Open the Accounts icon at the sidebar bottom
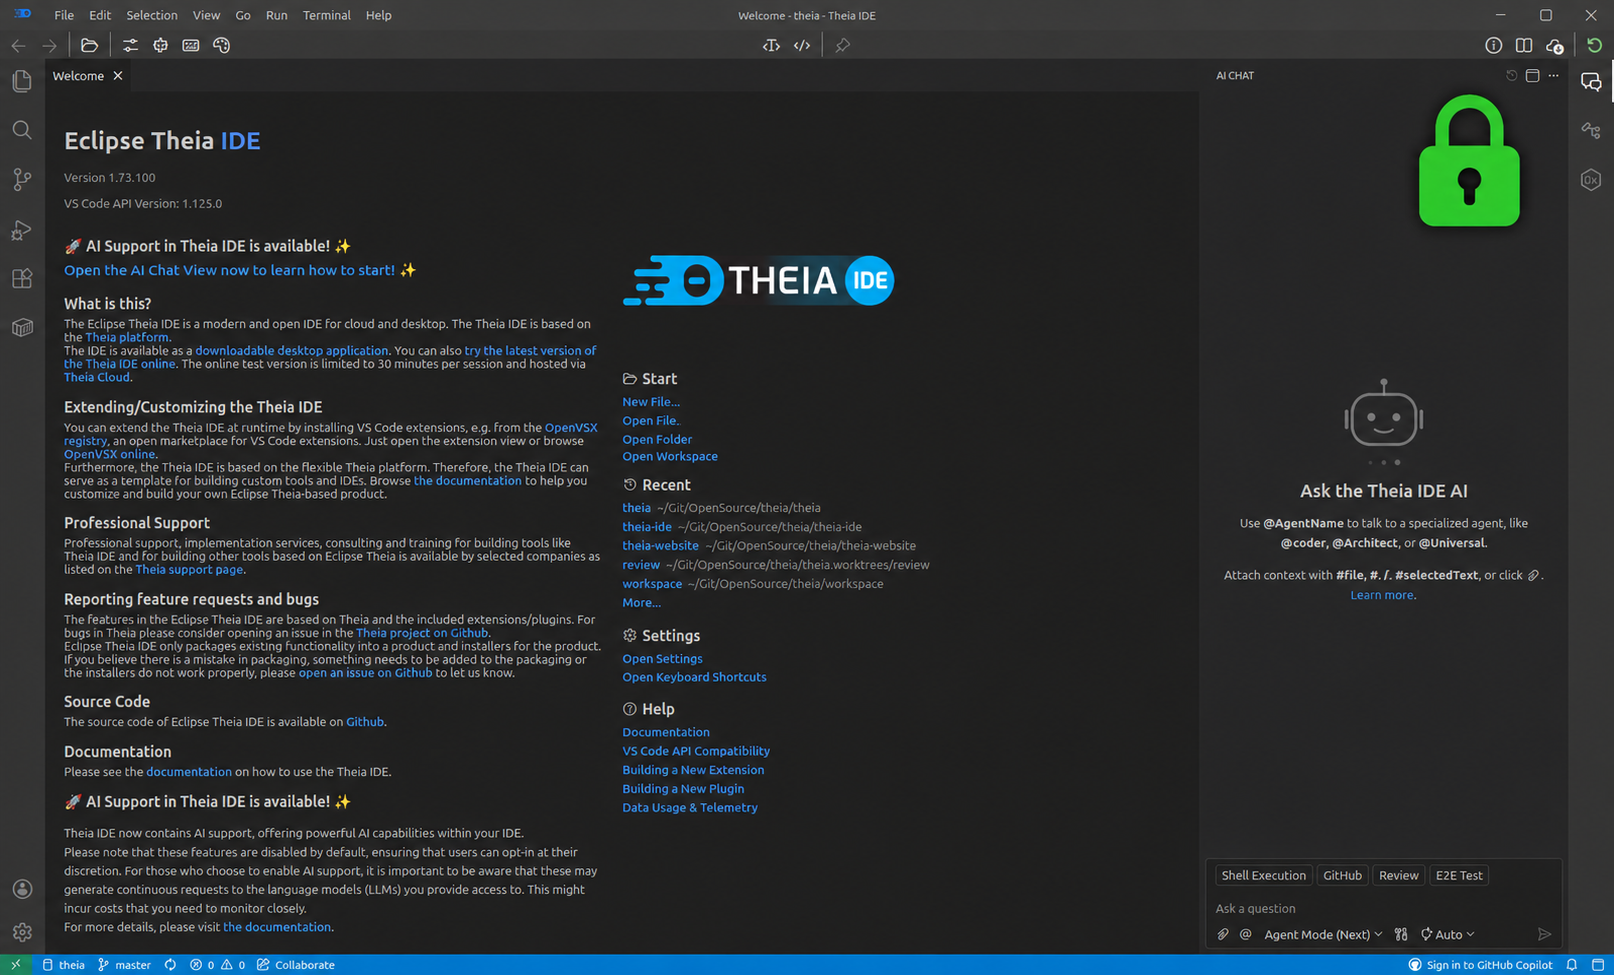This screenshot has height=975, width=1614. click(x=22, y=889)
